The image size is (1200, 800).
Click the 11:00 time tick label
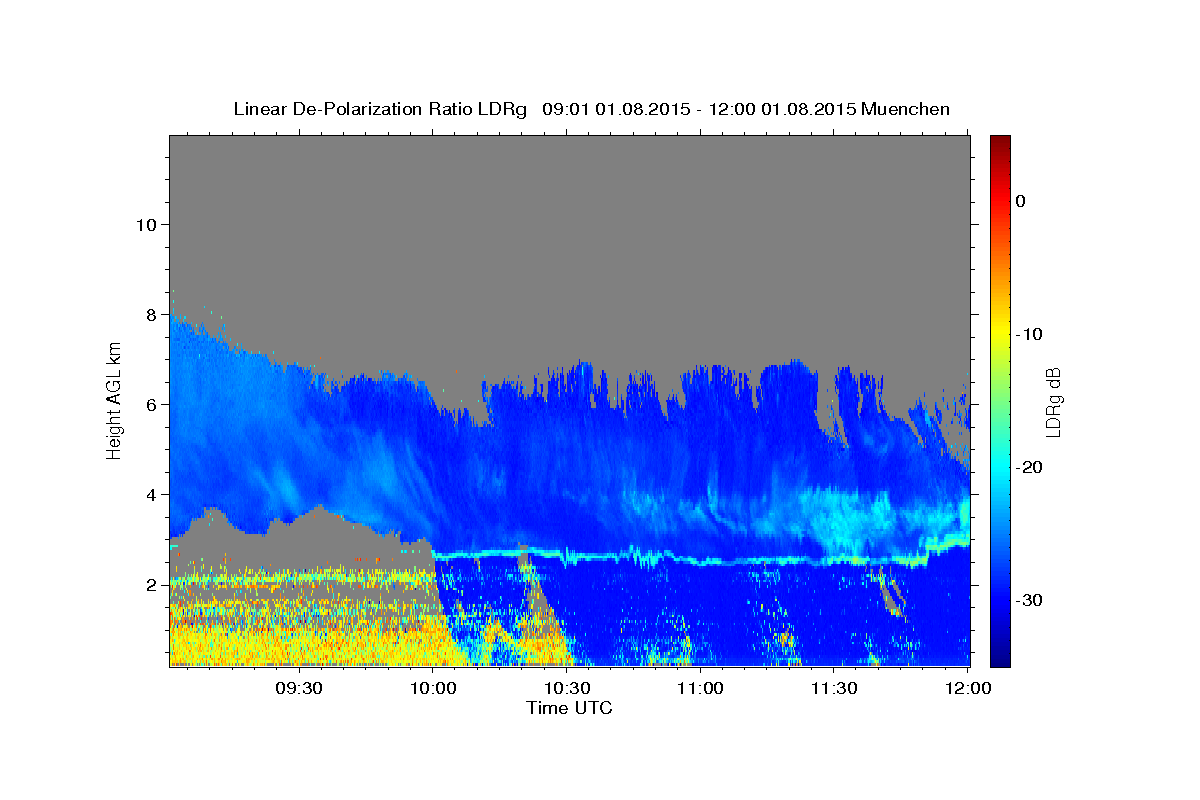point(700,688)
